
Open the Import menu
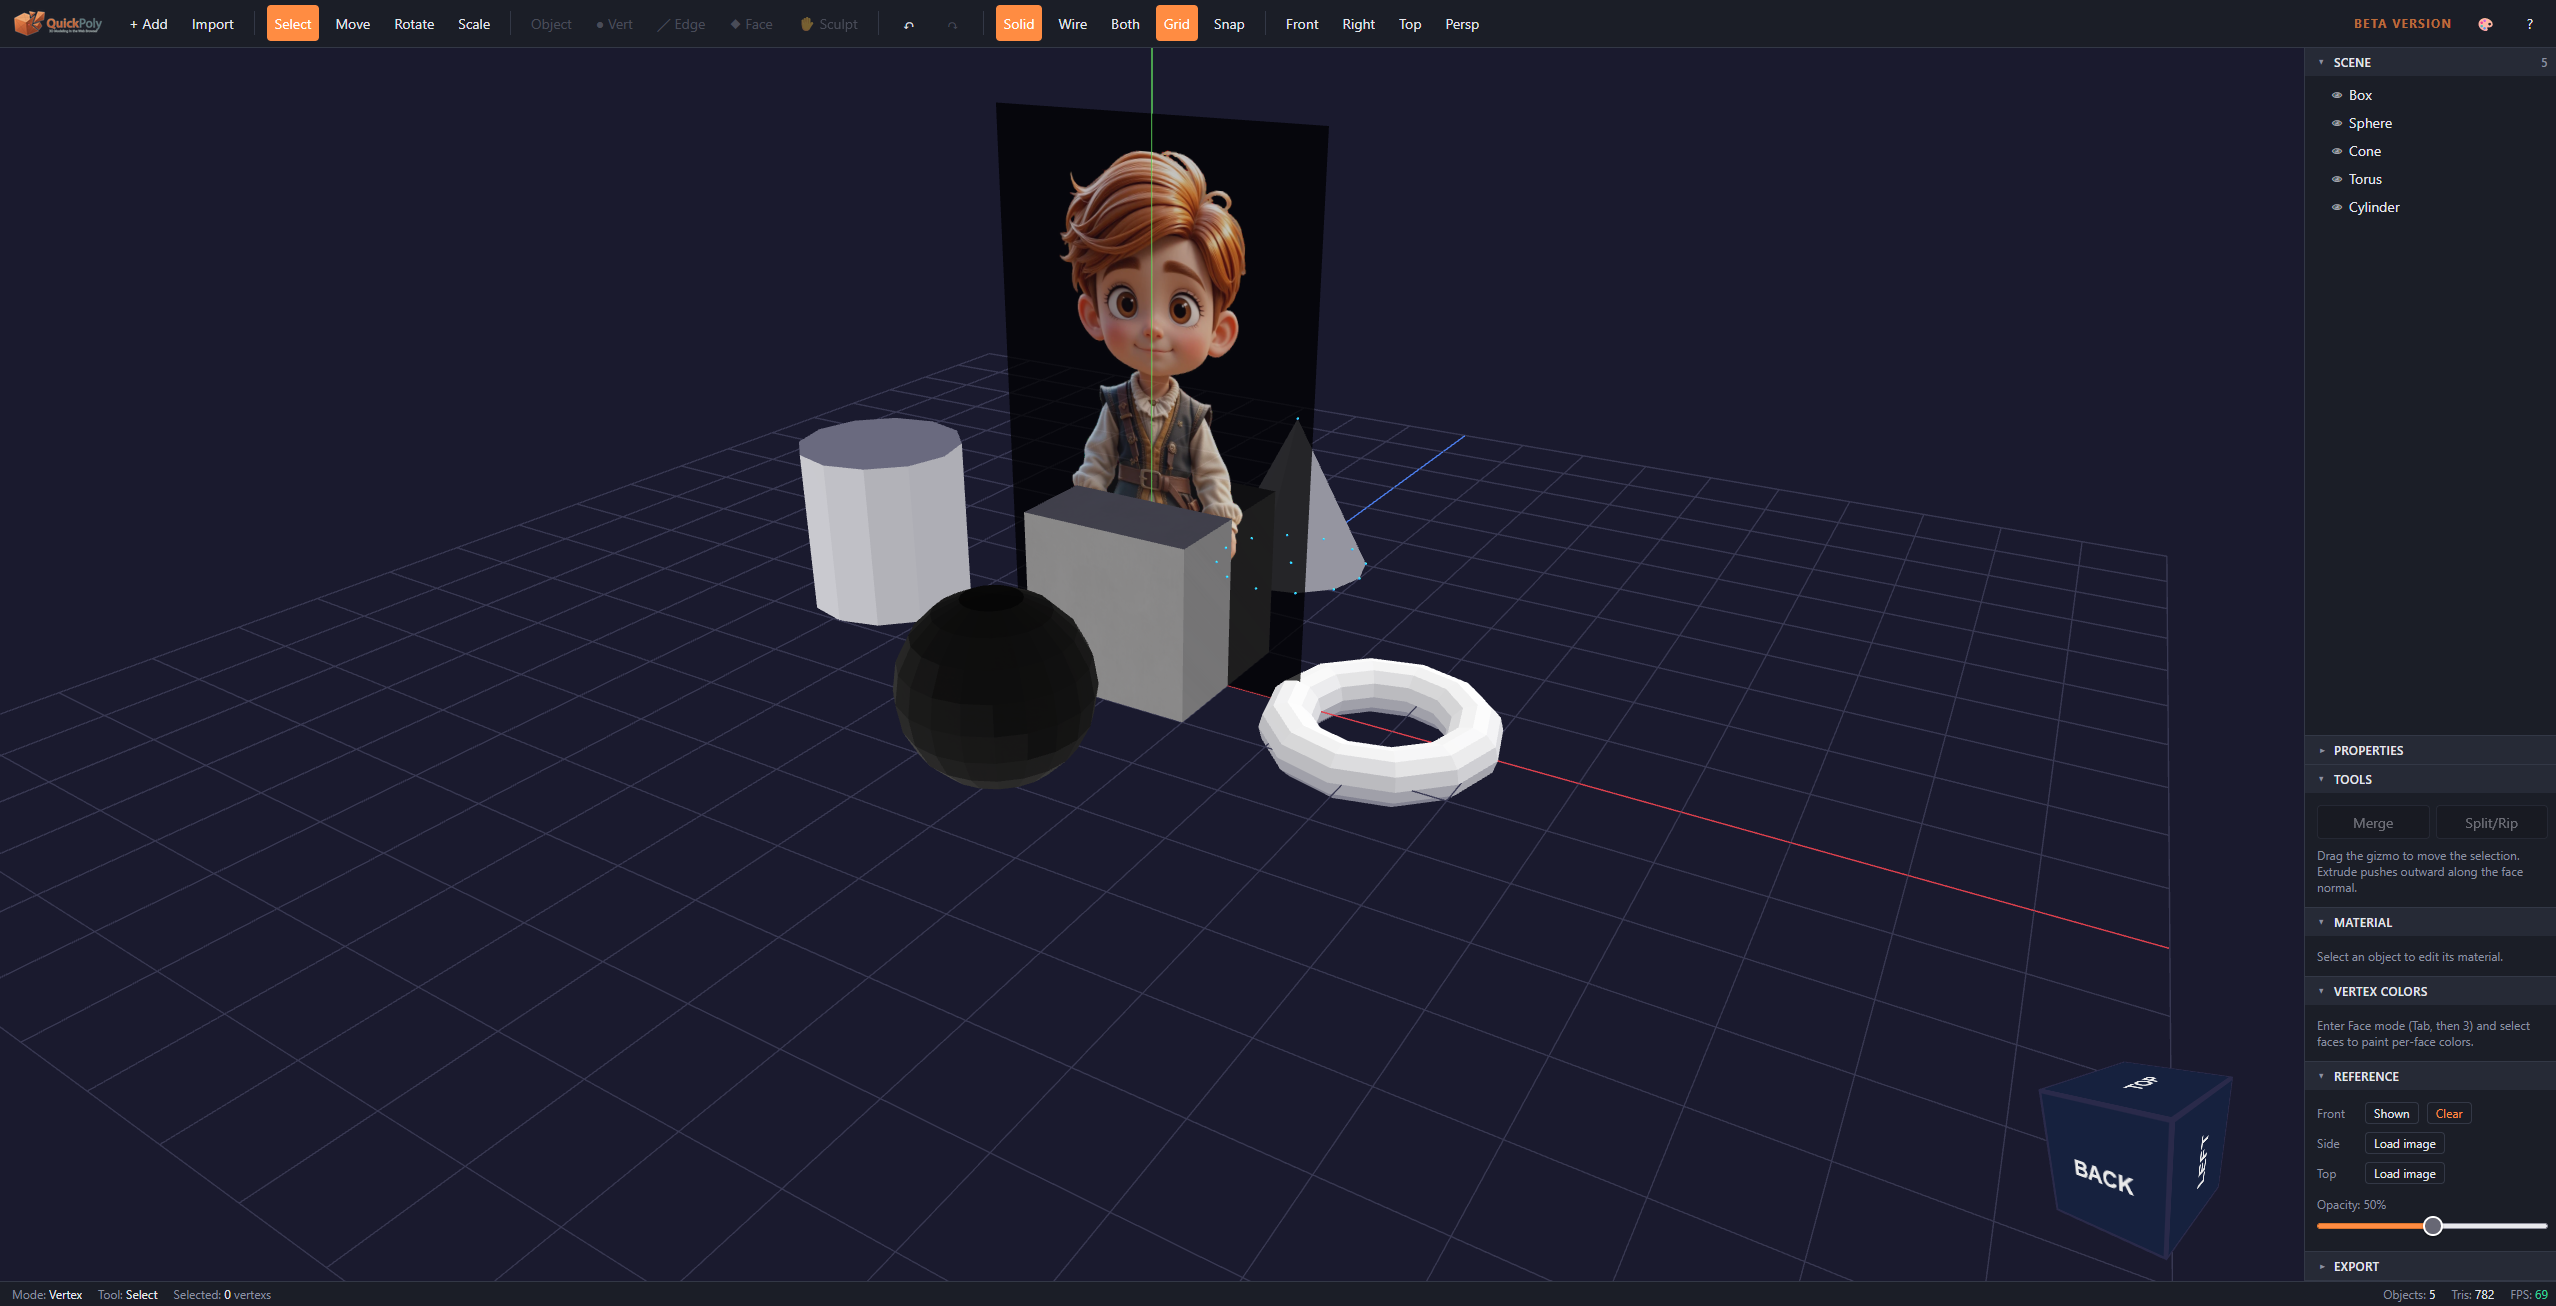pyautogui.click(x=212, y=24)
